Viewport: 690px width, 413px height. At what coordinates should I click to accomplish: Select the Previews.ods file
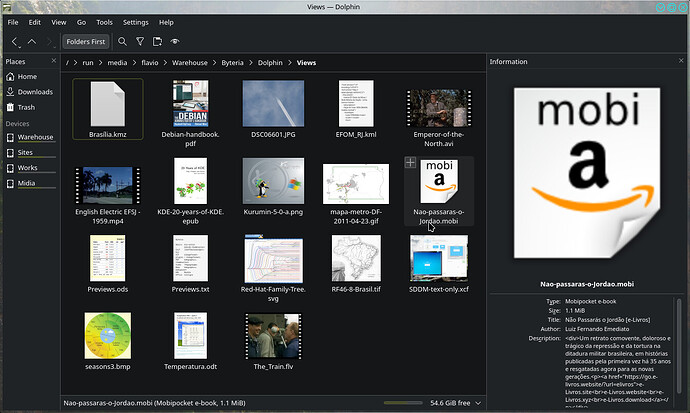pyautogui.click(x=108, y=258)
